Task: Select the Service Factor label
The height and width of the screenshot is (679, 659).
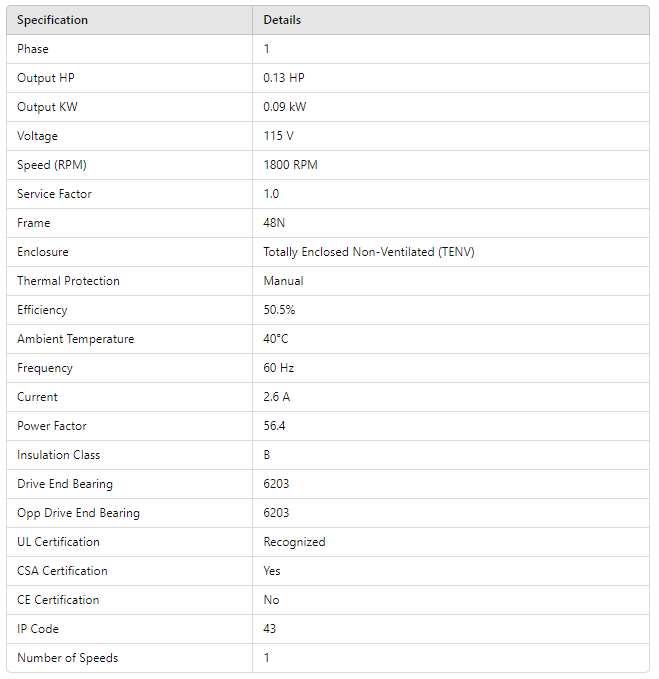Action: (x=54, y=194)
